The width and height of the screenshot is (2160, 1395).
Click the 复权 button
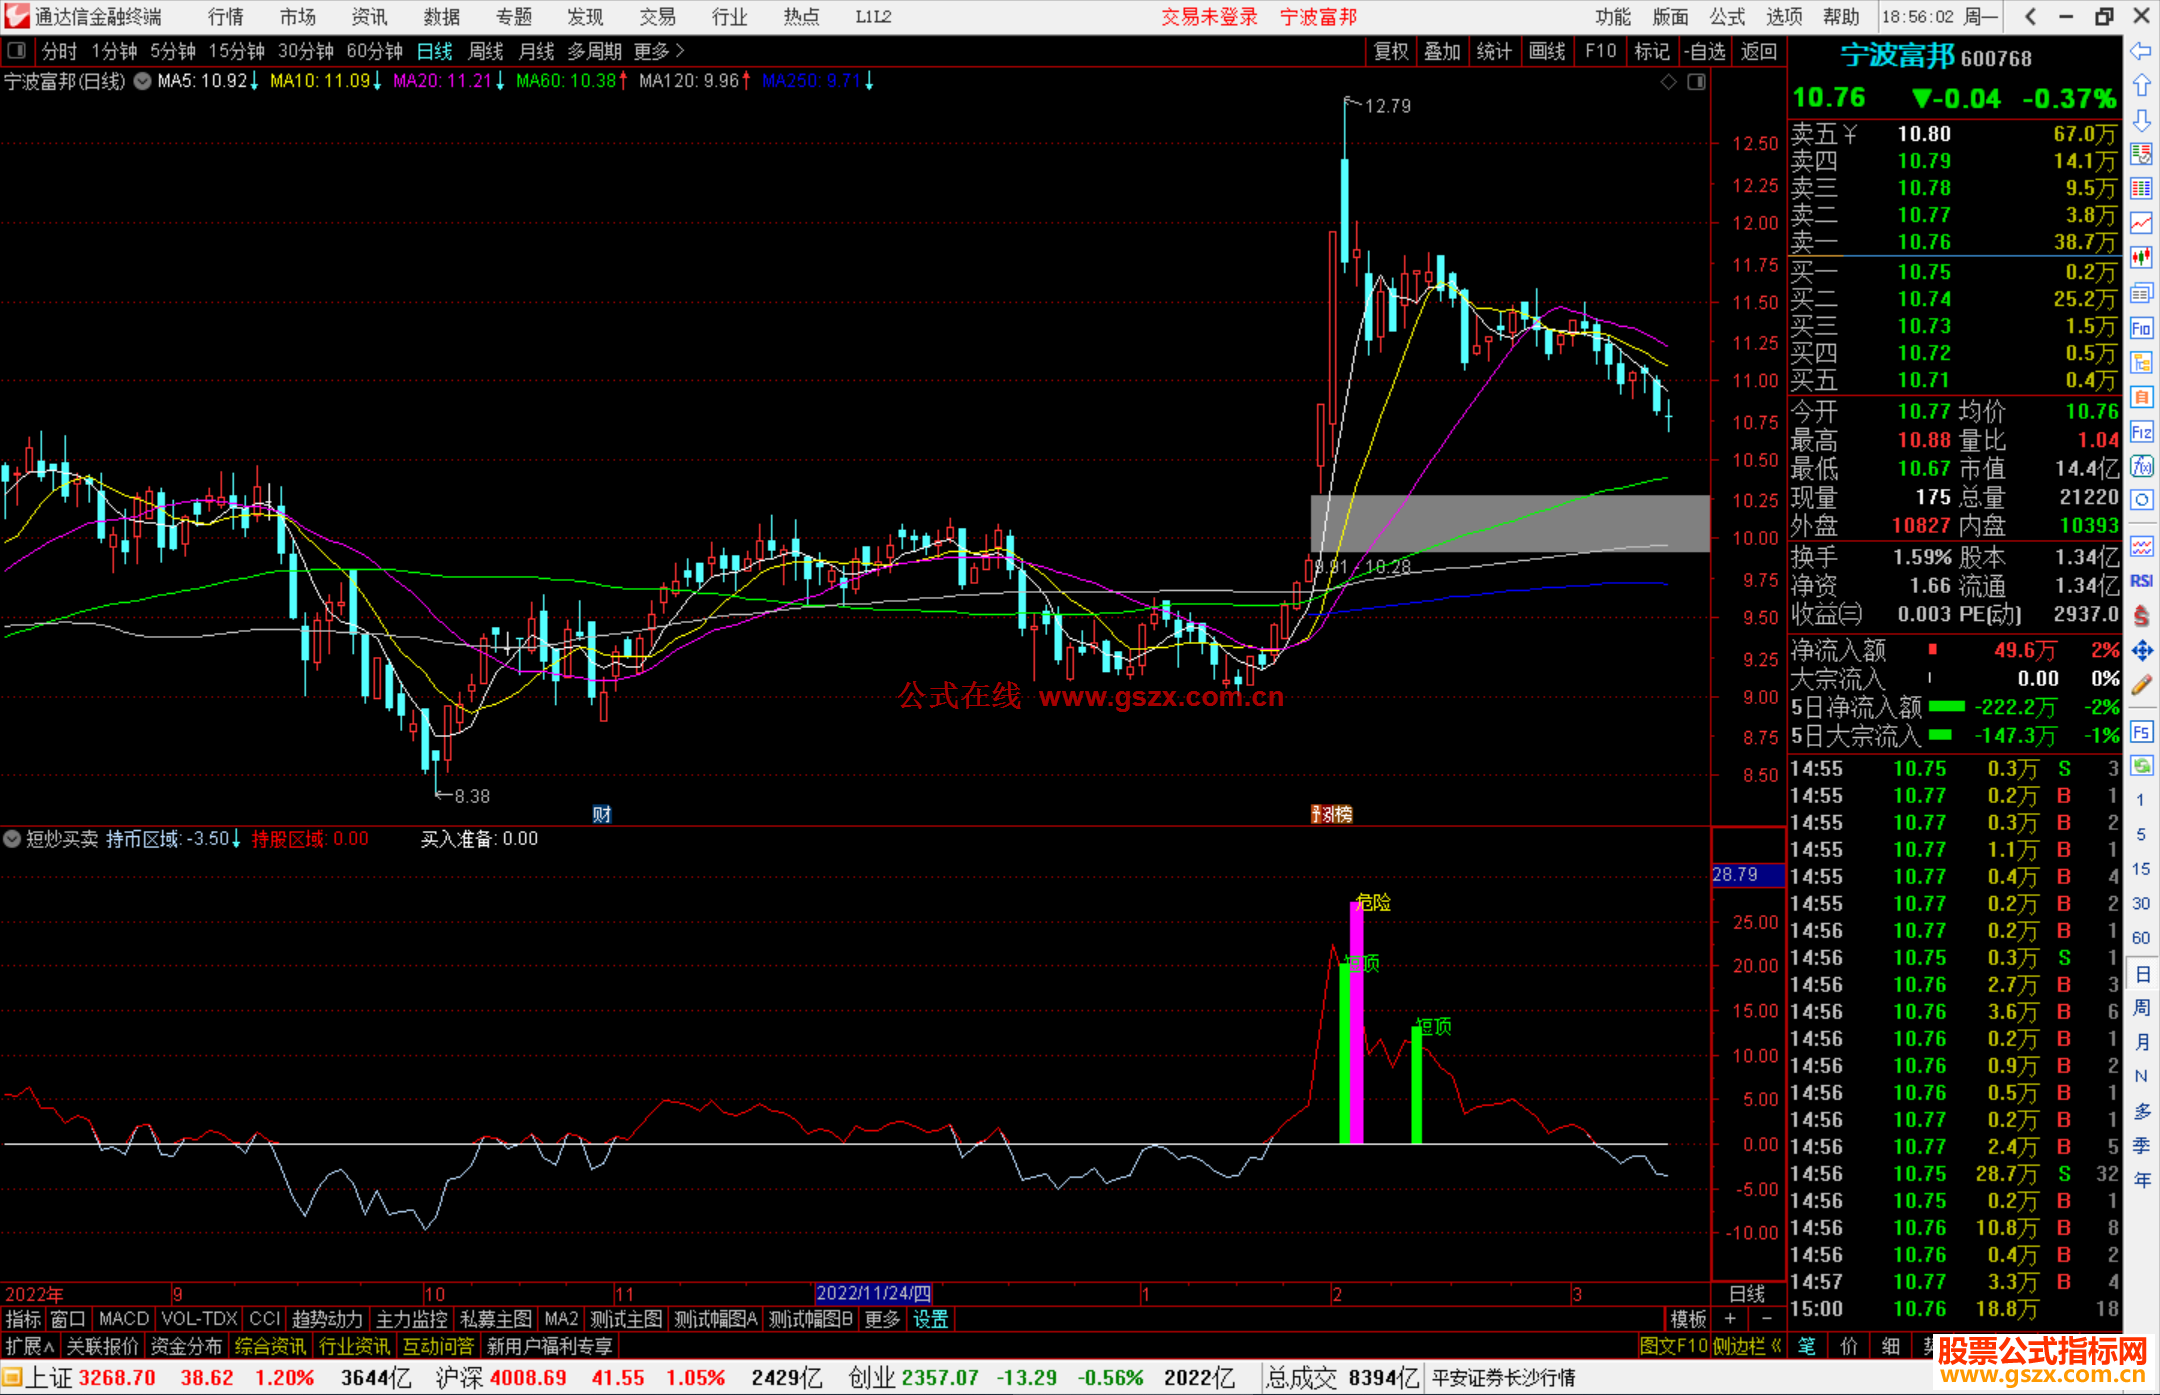point(1391,51)
